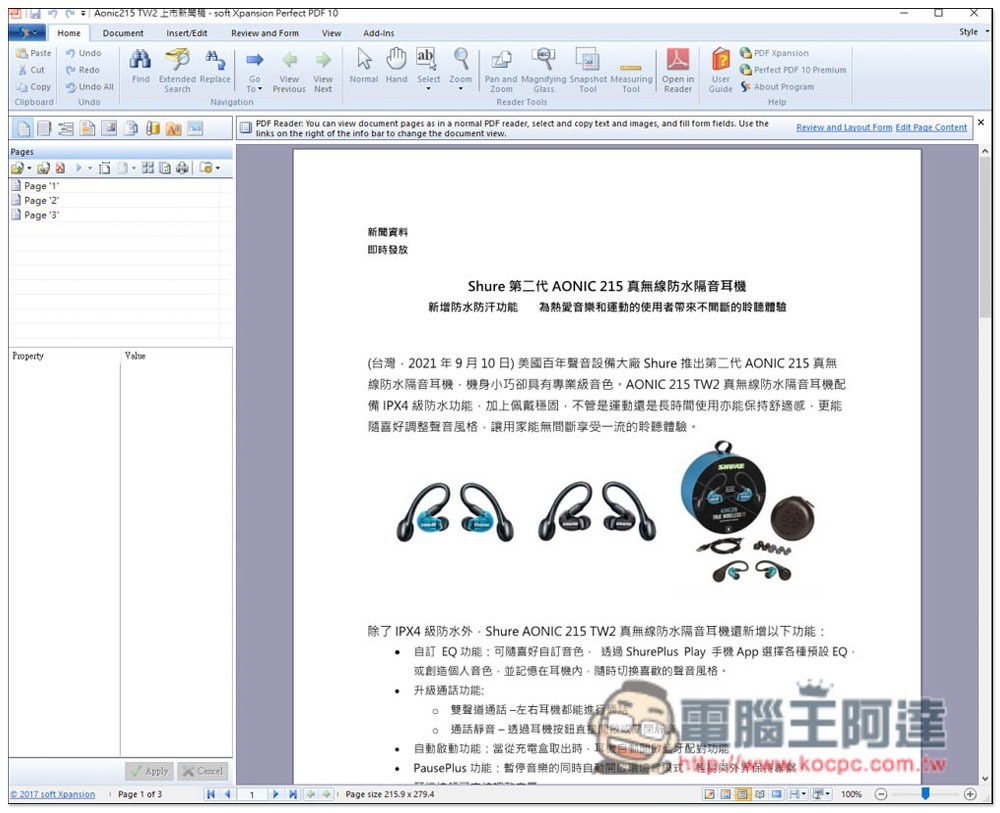Toggle highlighted page layout mode in status bar
1000x813 pixels.
coord(742,794)
